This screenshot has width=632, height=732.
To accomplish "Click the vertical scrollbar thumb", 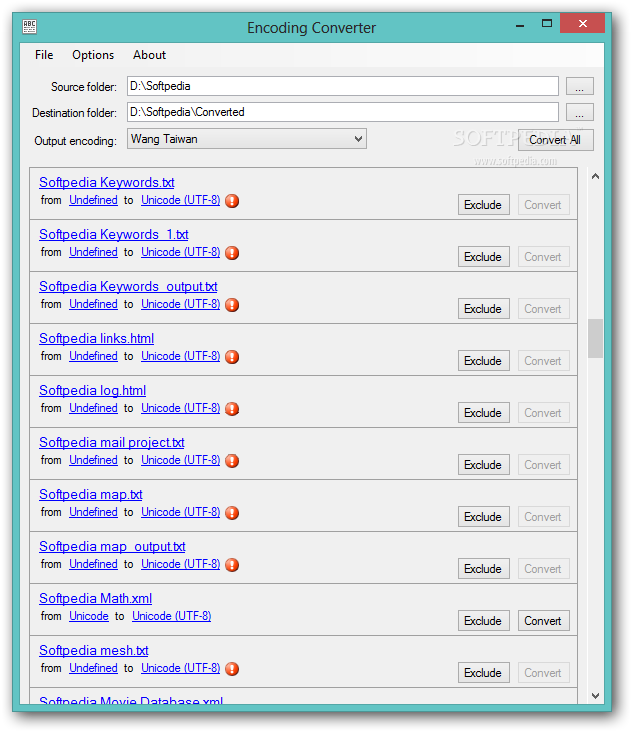I will pos(595,338).
